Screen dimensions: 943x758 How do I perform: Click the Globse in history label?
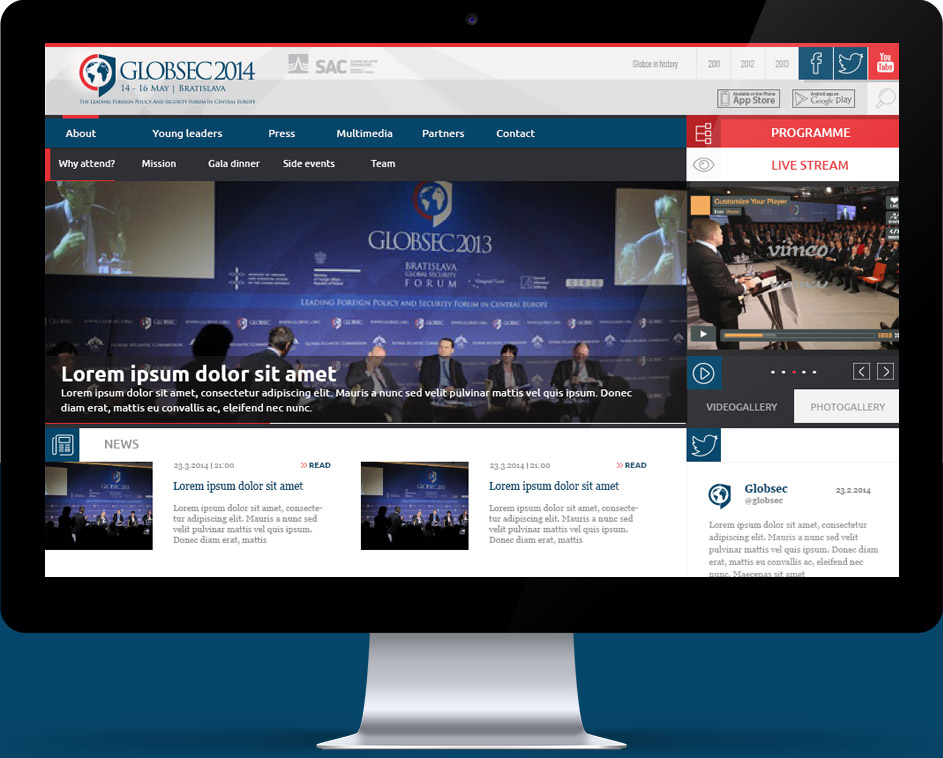click(x=655, y=64)
